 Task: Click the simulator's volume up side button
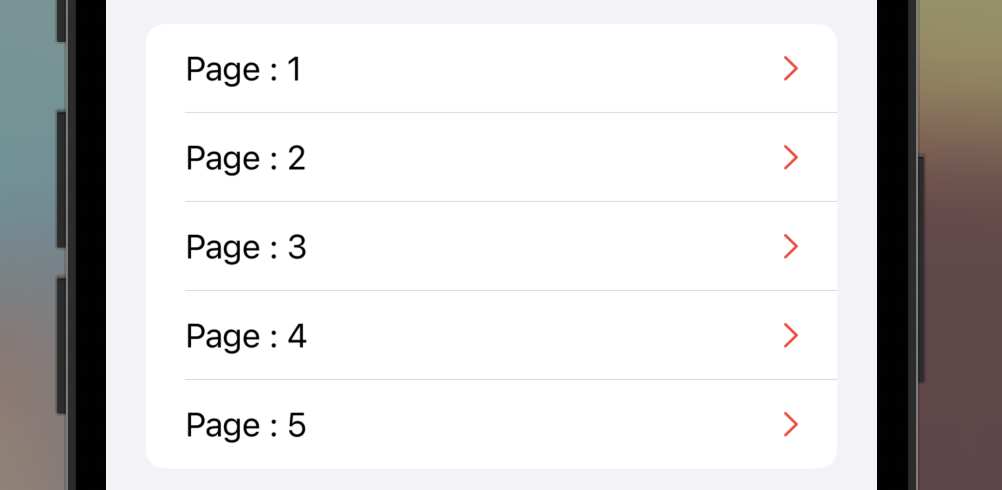tap(61, 180)
